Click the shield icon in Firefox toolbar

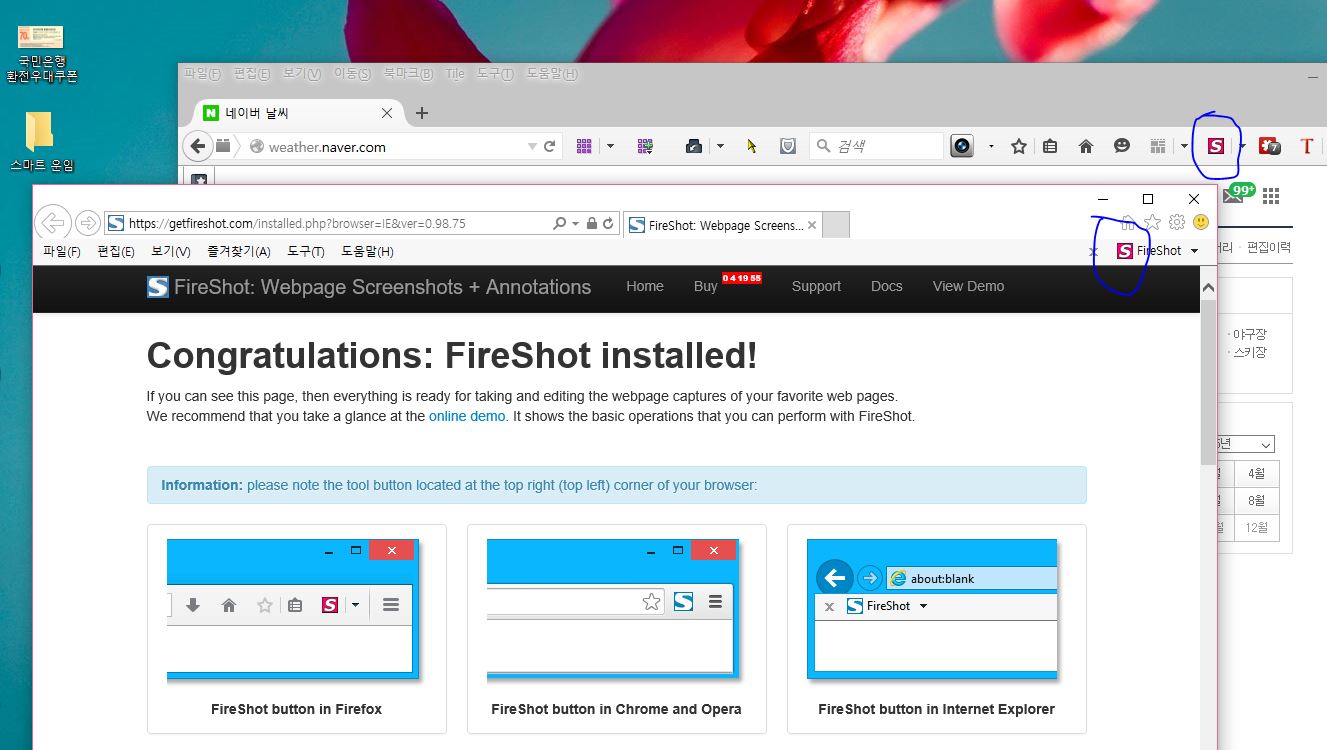tap(788, 146)
